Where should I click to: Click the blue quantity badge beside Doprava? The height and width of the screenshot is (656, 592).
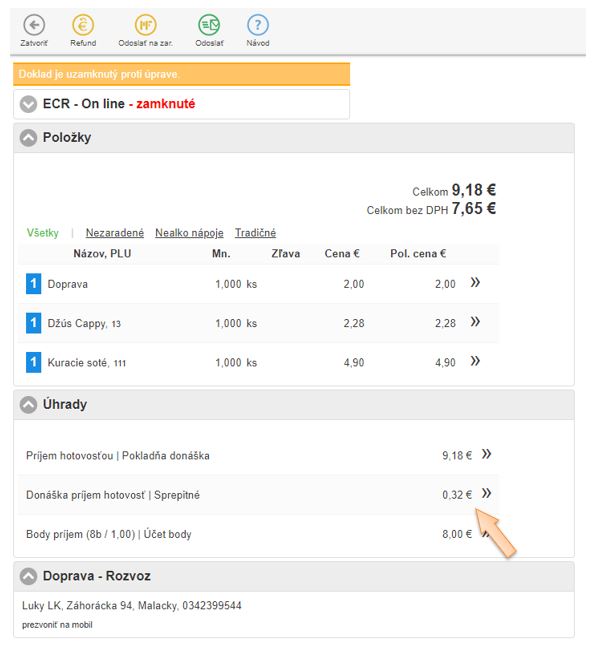33,284
